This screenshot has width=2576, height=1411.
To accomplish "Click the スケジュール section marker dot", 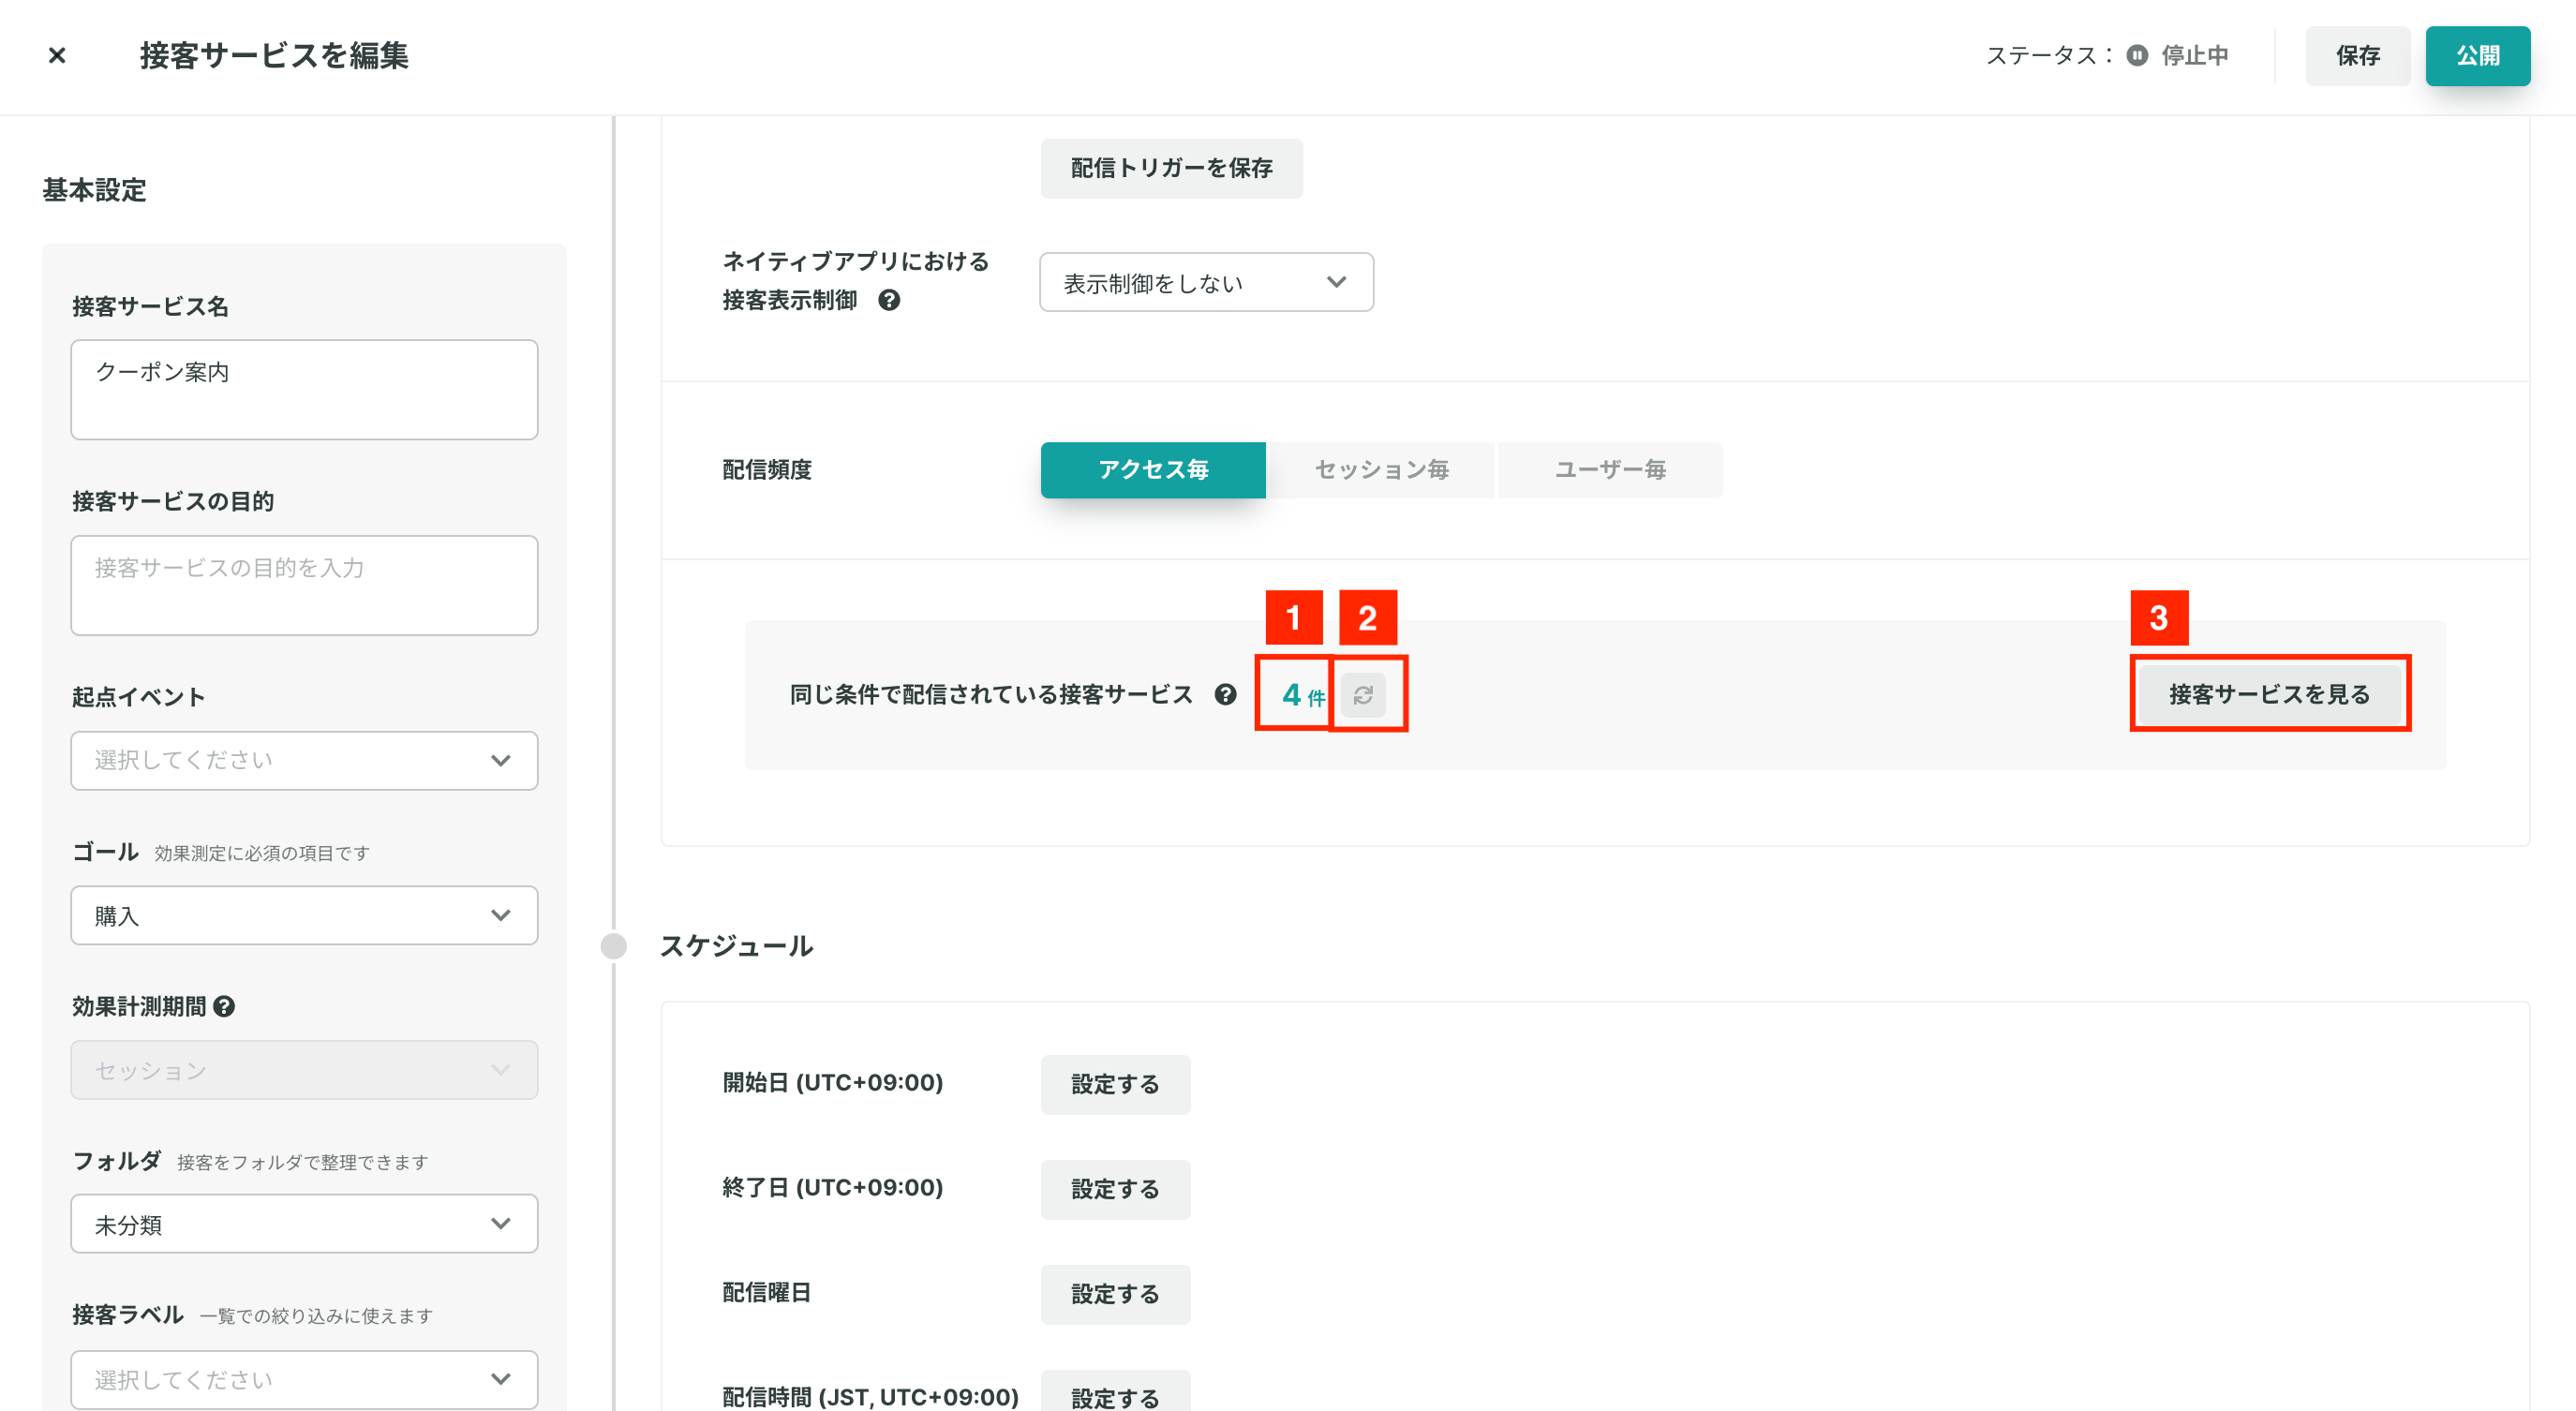I will point(614,946).
